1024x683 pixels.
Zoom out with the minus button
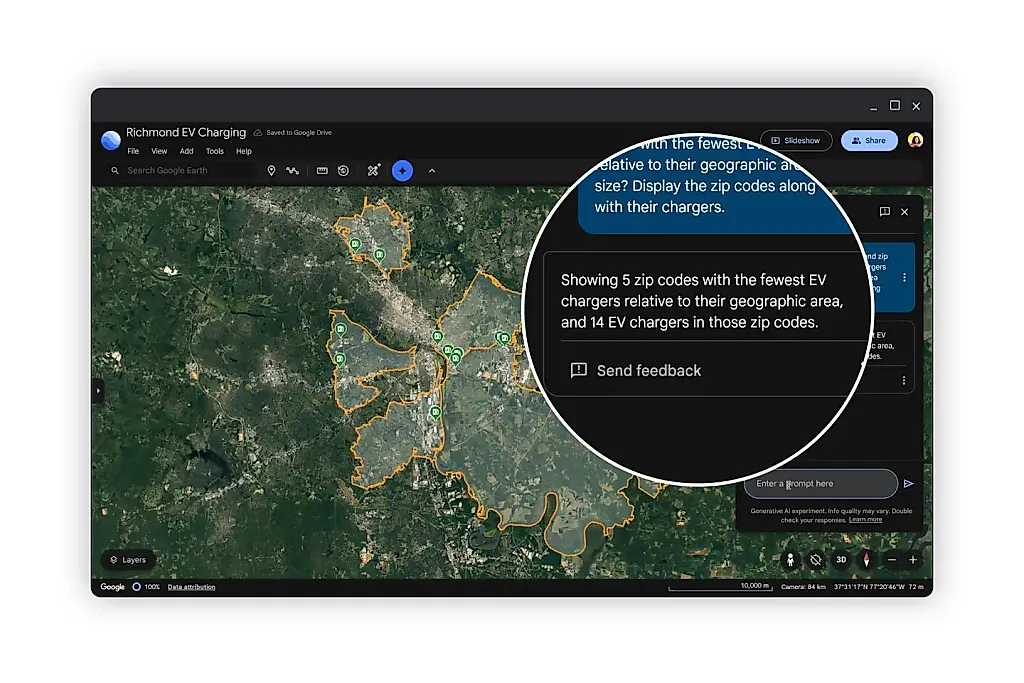coord(892,560)
